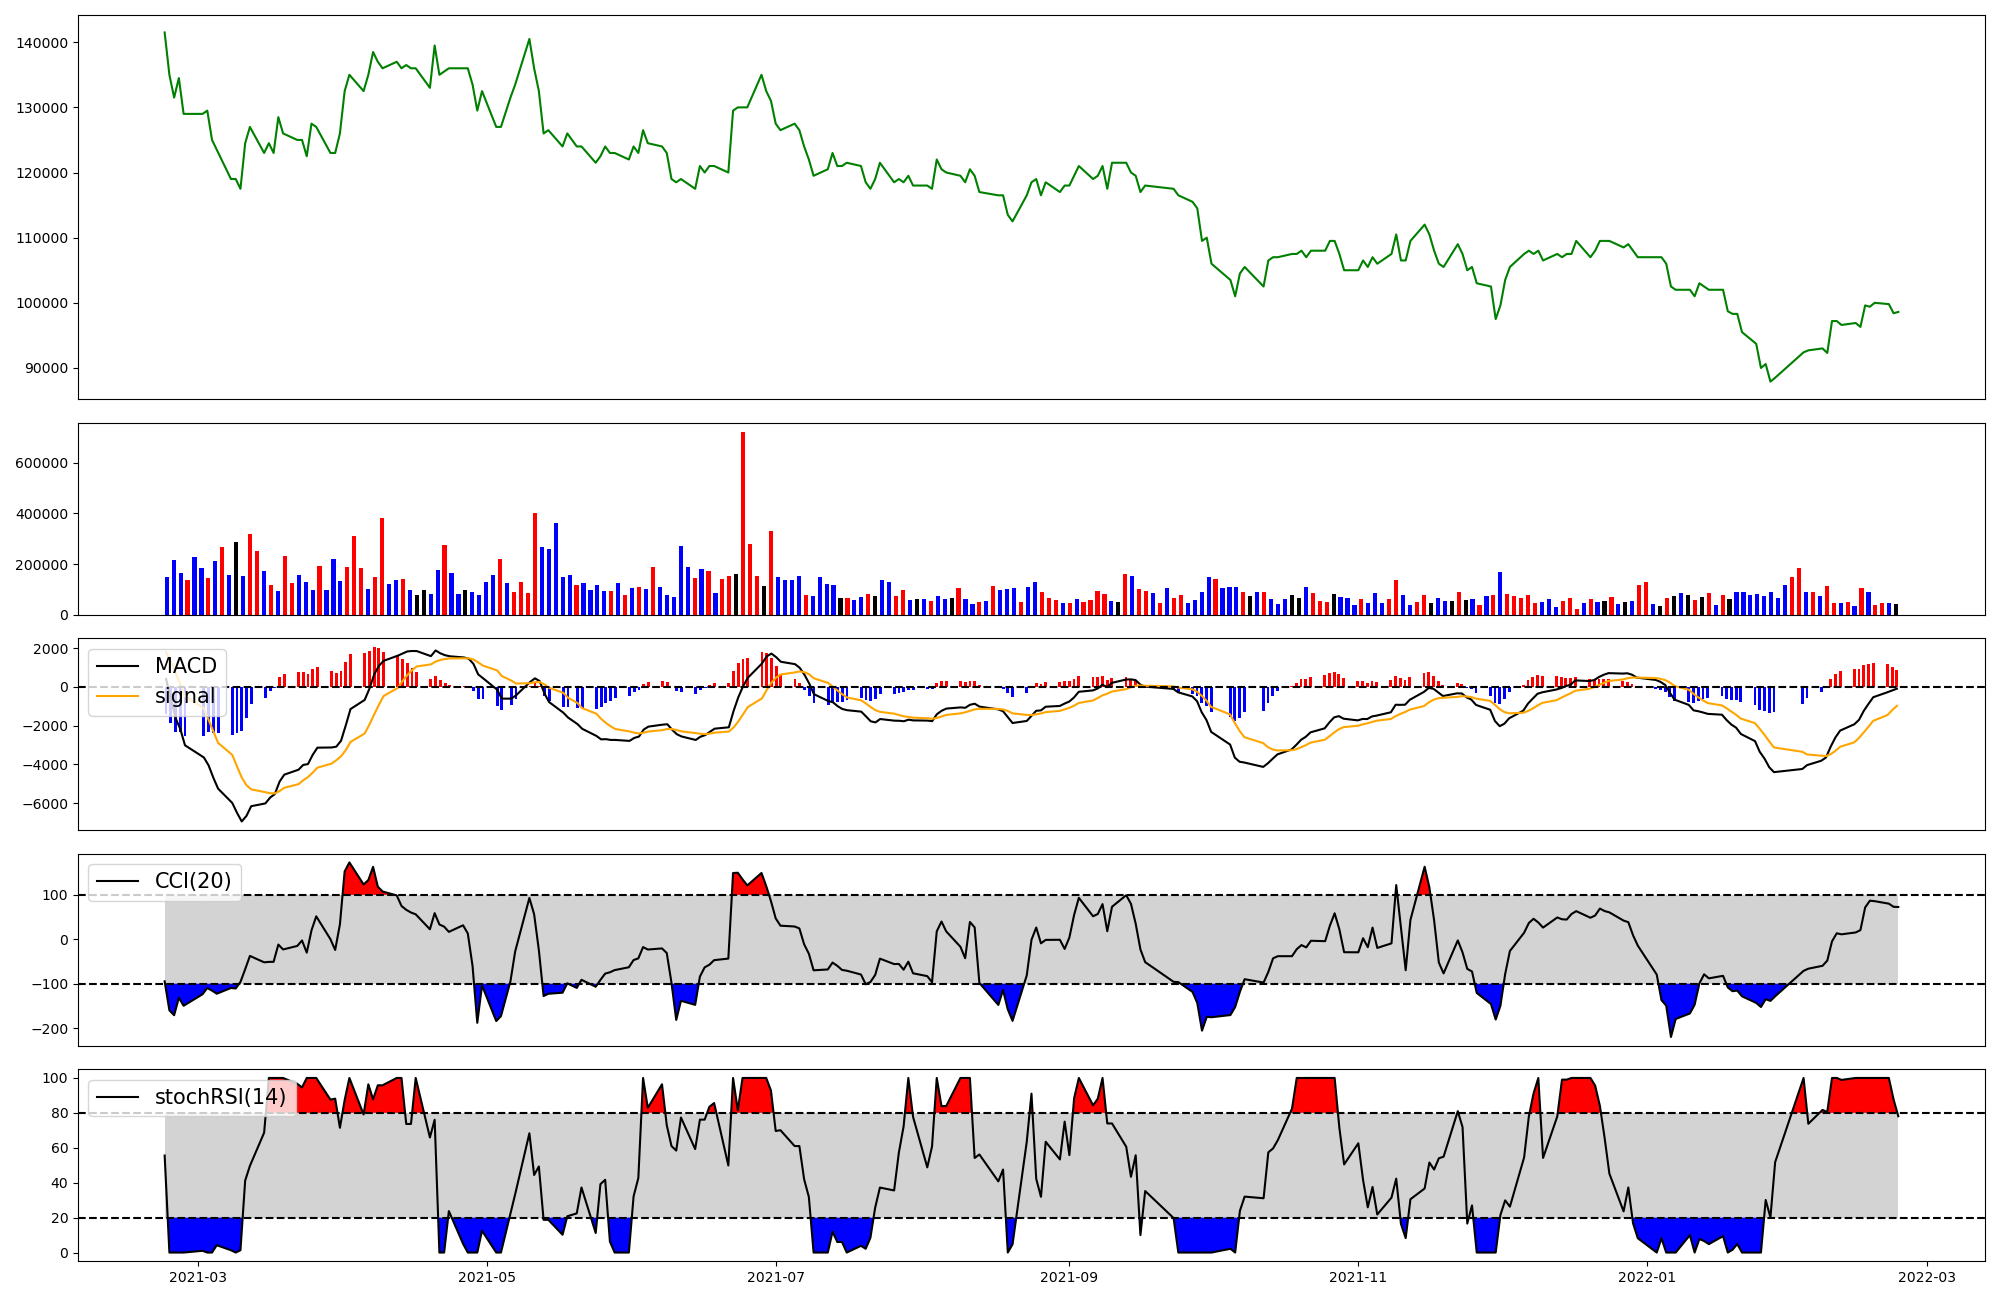Click the 2022-01 x-axis date label
The image size is (2000, 1300).
point(1647,1277)
